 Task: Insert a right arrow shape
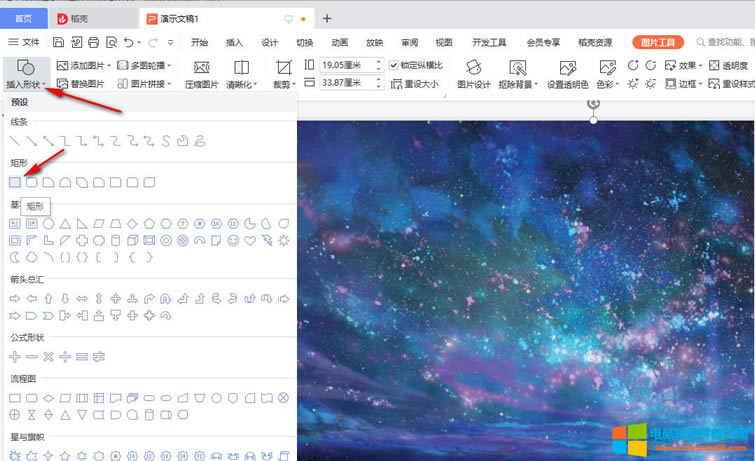click(x=15, y=298)
